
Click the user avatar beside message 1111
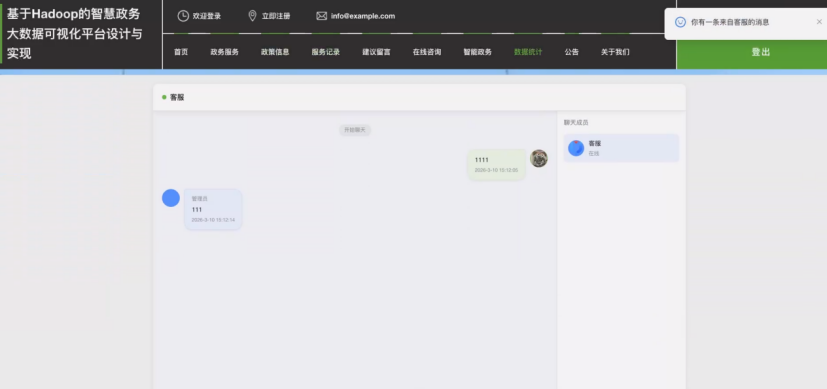[538, 158]
